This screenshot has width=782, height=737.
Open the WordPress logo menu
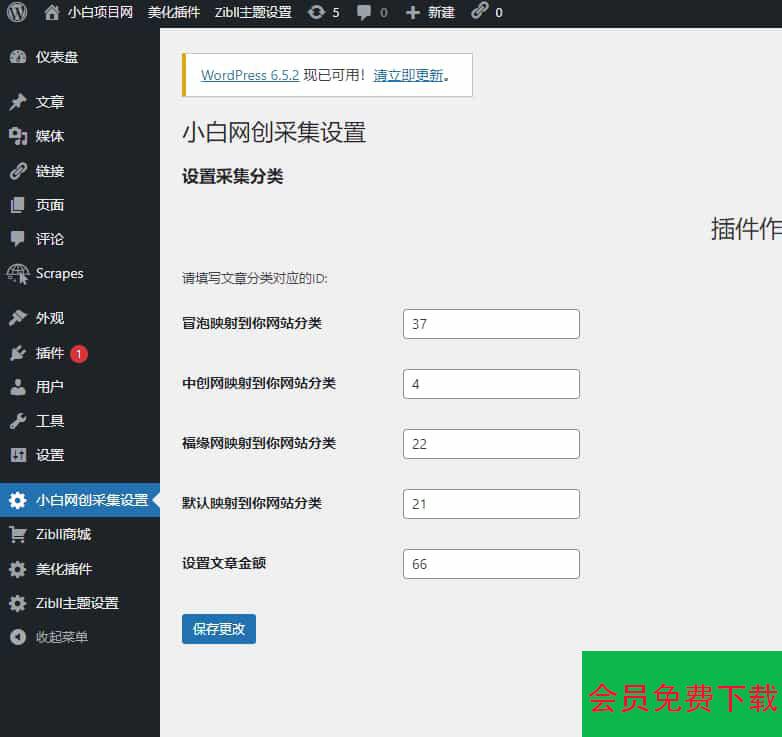point(17,12)
